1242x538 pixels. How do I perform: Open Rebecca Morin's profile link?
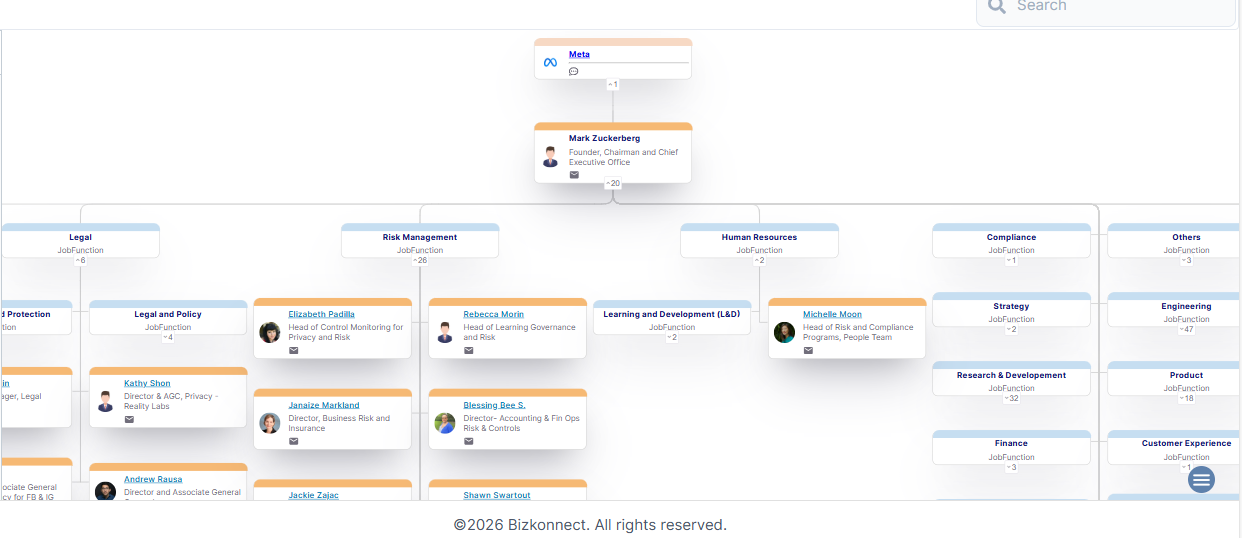click(493, 314)
